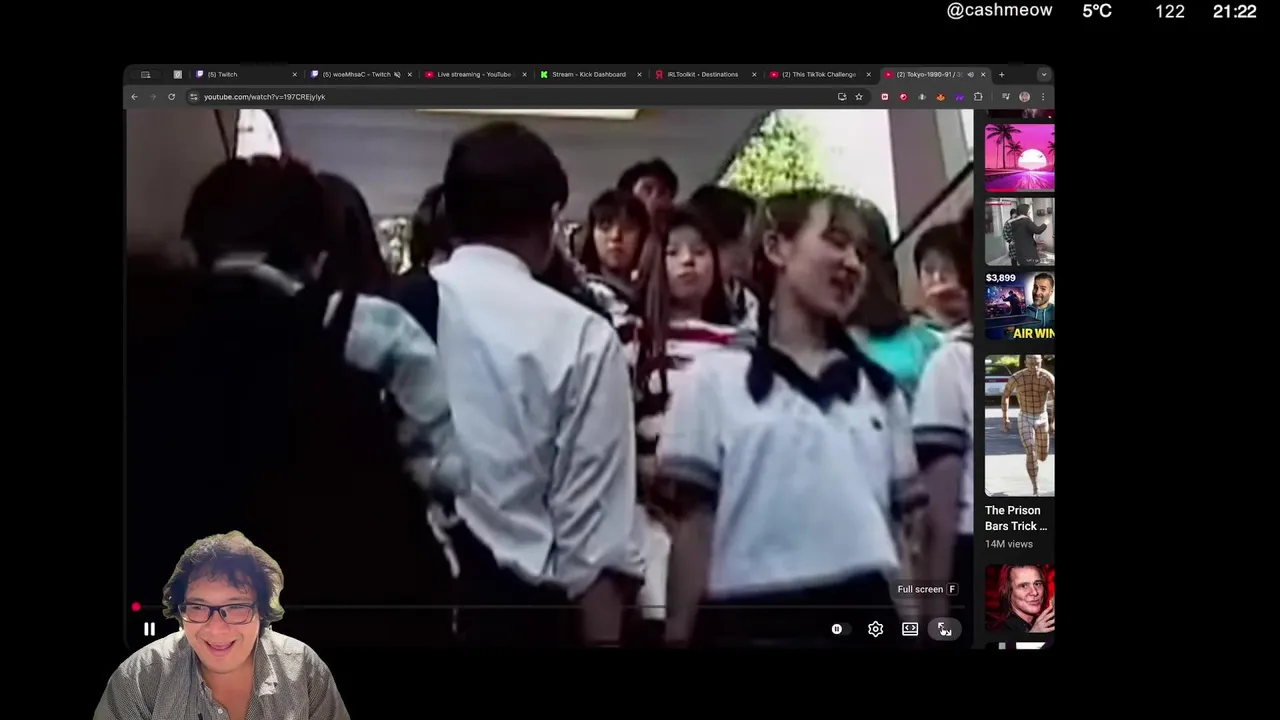The width and height of the screenshot is (1280, 720).
Task: Close the Kick Dashboard tab
Action: 639,74
